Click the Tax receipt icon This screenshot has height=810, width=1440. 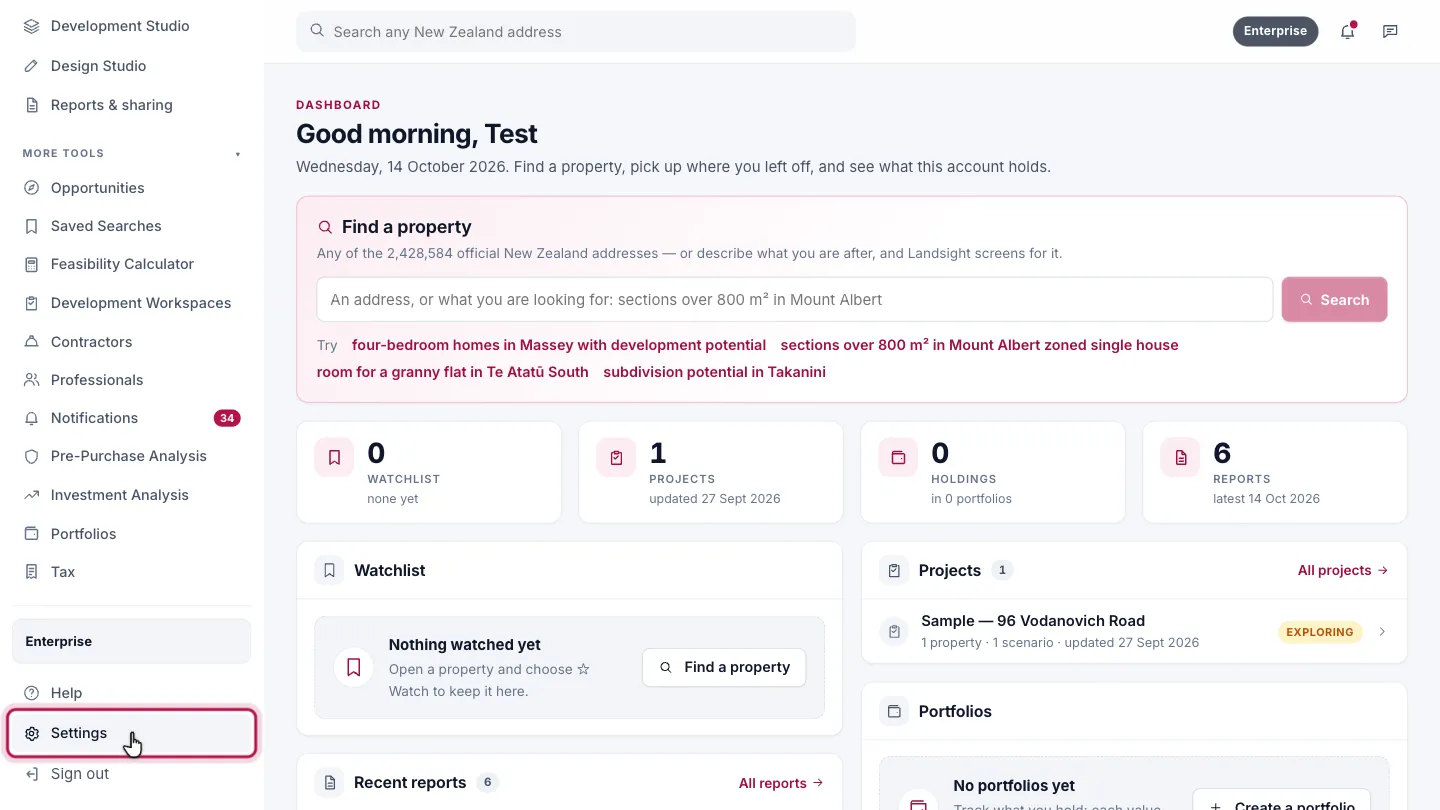coord(32,572)
